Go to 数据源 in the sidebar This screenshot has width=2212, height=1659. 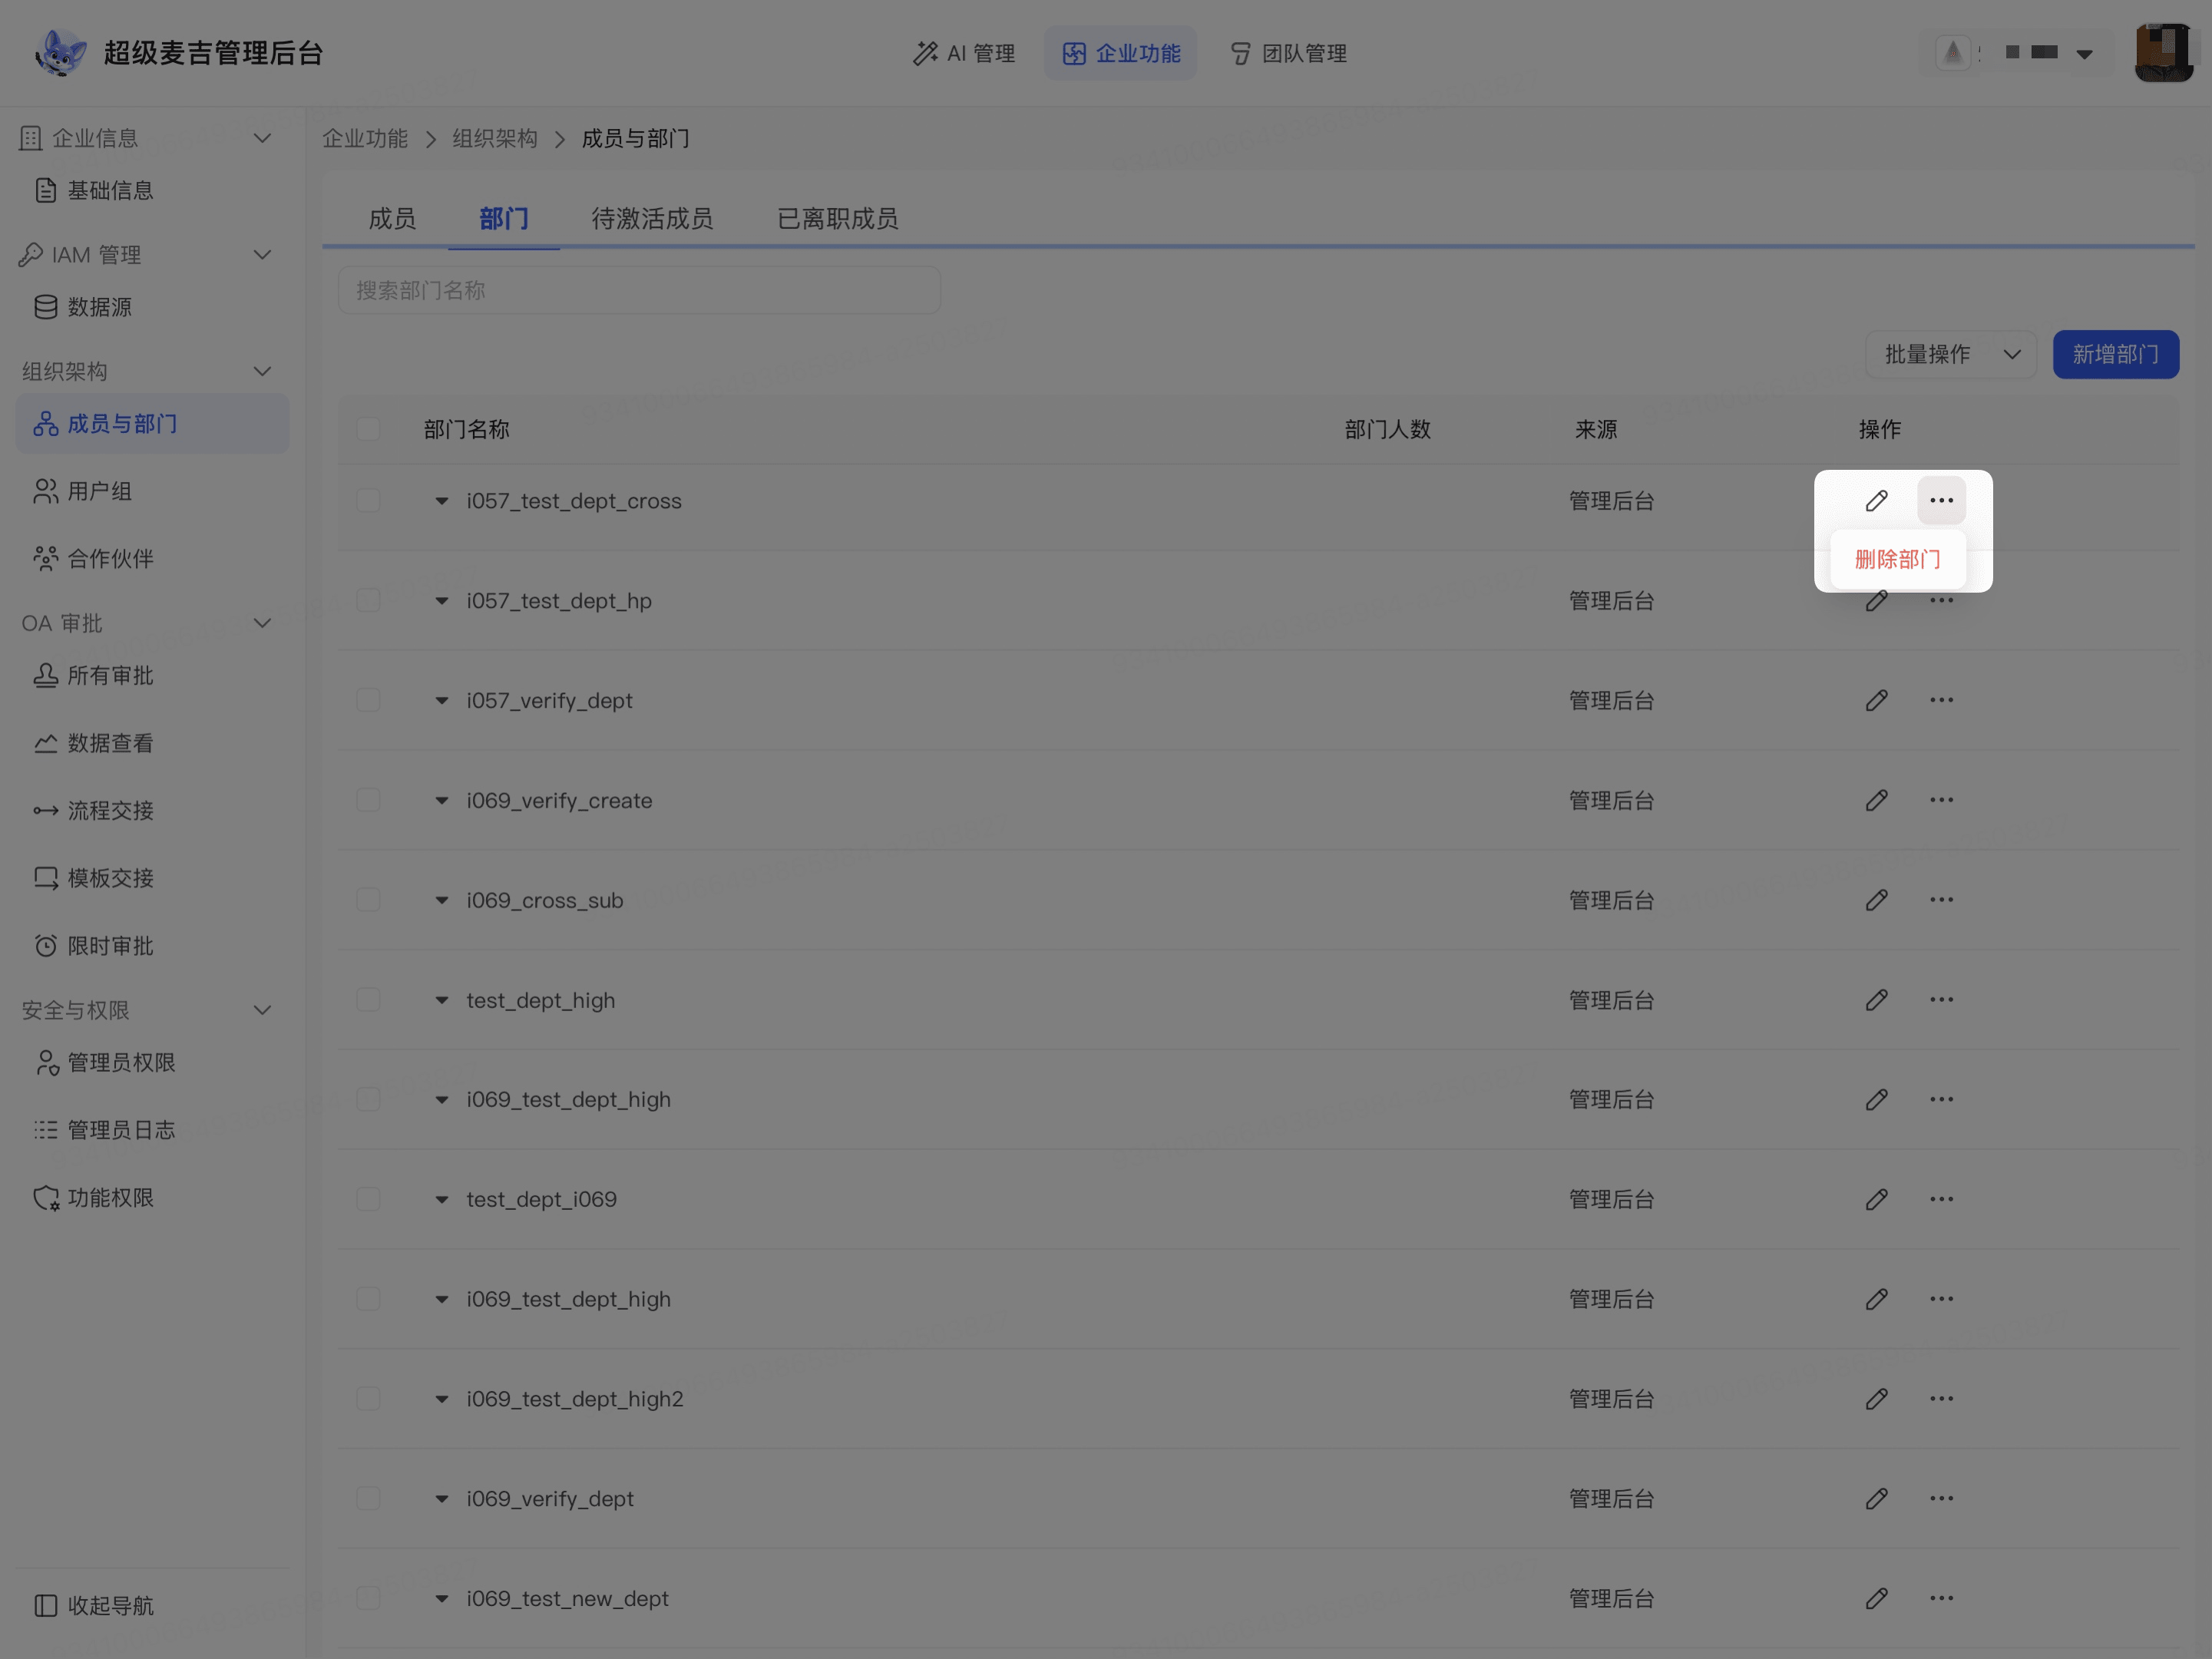pyautogui.click(x=152, y=307)
